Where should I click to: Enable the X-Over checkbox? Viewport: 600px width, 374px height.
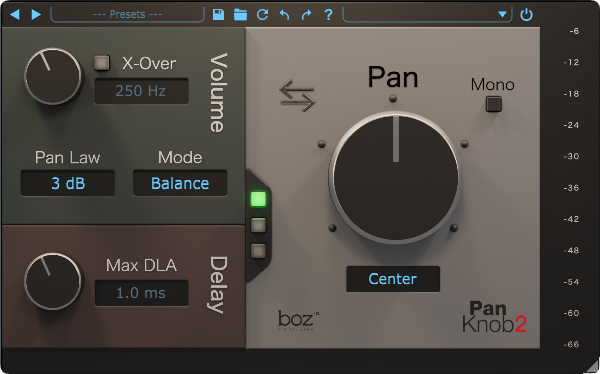102,63
